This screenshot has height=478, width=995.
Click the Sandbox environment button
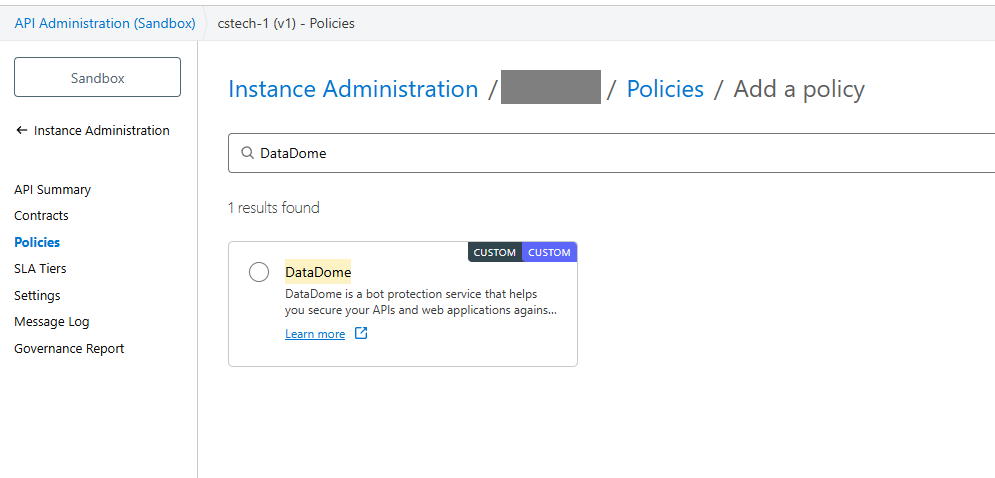(98, 77)
